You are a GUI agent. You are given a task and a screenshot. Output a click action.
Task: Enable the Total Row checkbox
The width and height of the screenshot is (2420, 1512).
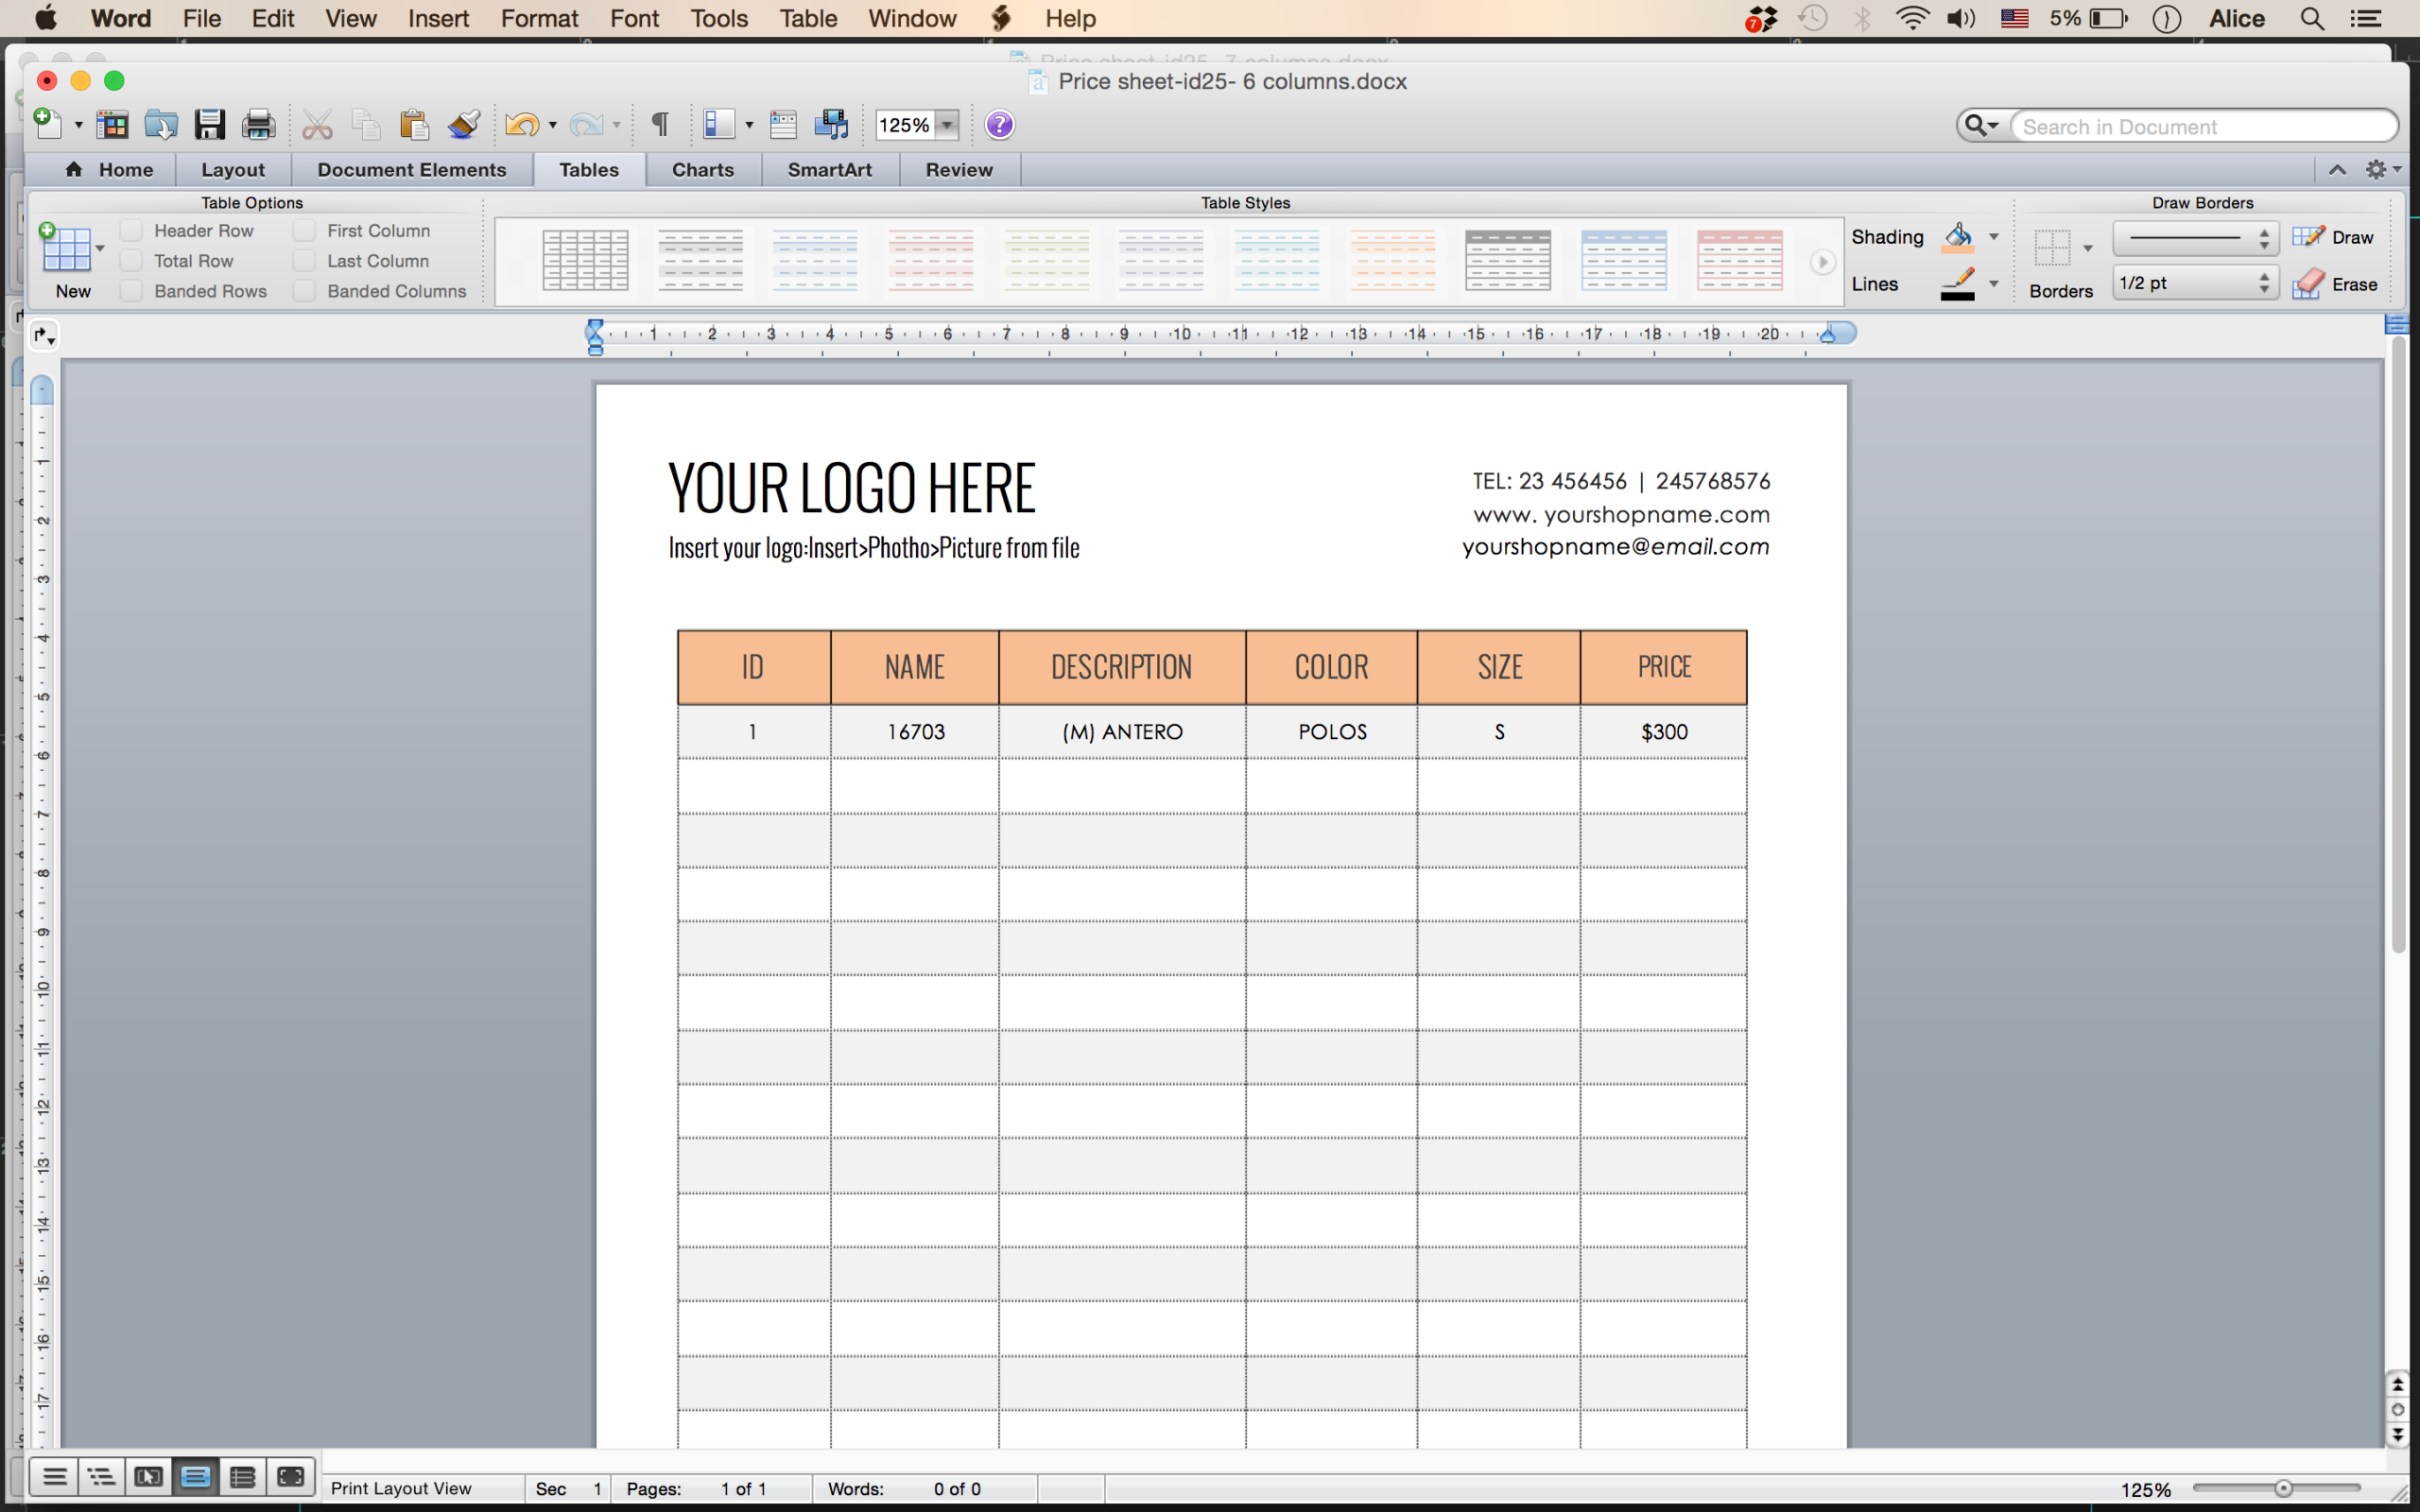131,261
